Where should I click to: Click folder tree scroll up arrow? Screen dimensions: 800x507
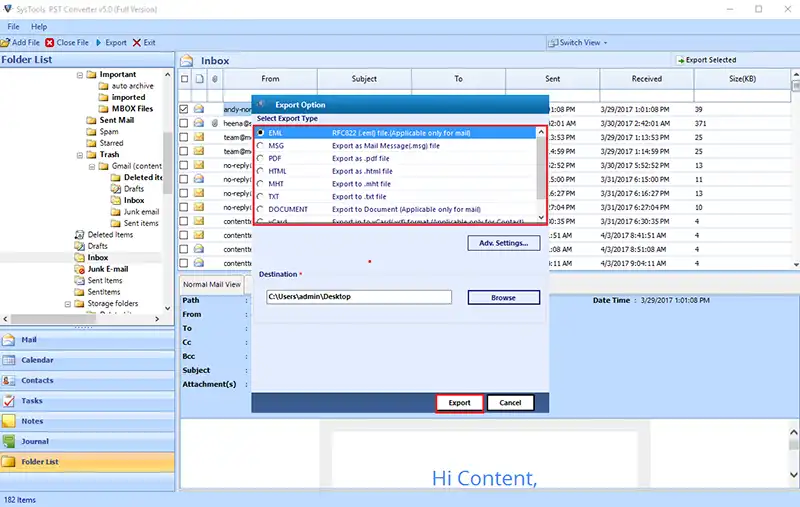point(167,75)
